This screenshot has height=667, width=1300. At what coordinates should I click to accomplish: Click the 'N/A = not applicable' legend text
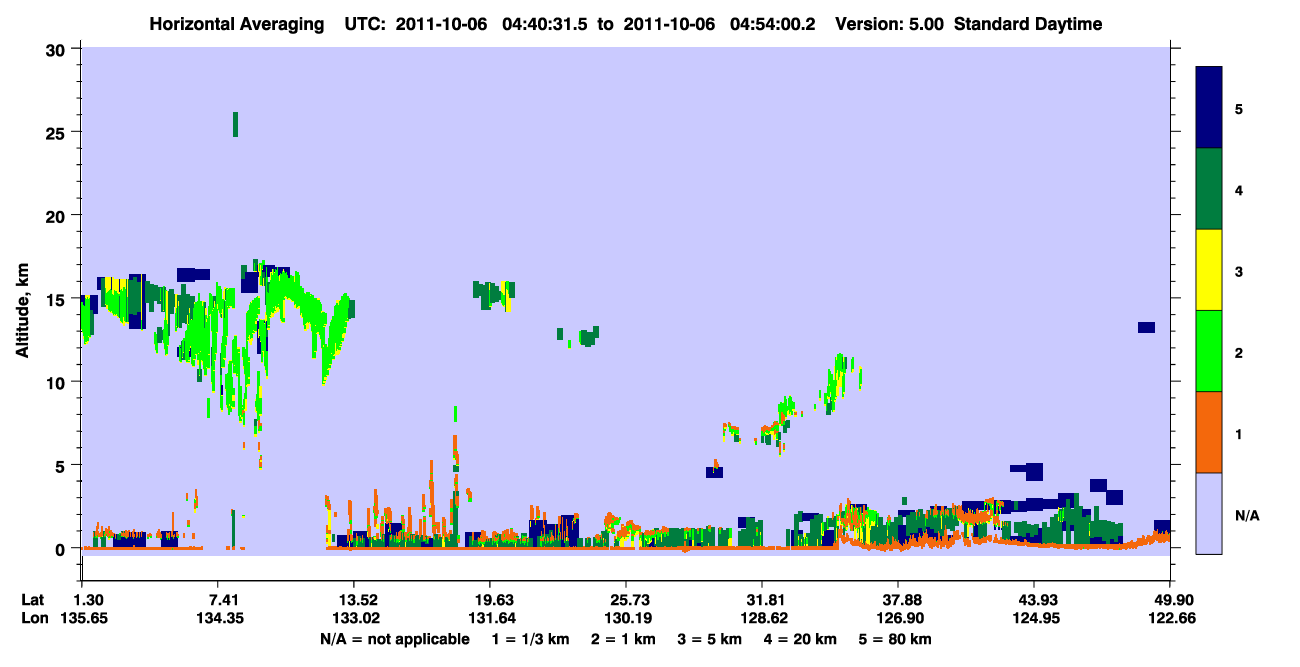click(x=395, y=639)
